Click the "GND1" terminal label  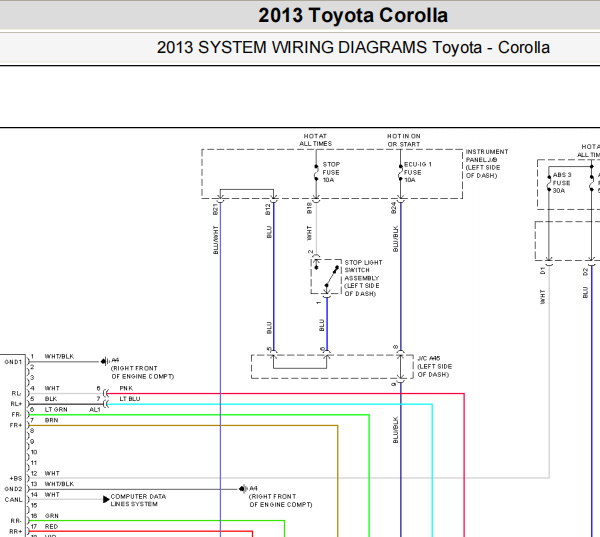[x=13, y=362]
